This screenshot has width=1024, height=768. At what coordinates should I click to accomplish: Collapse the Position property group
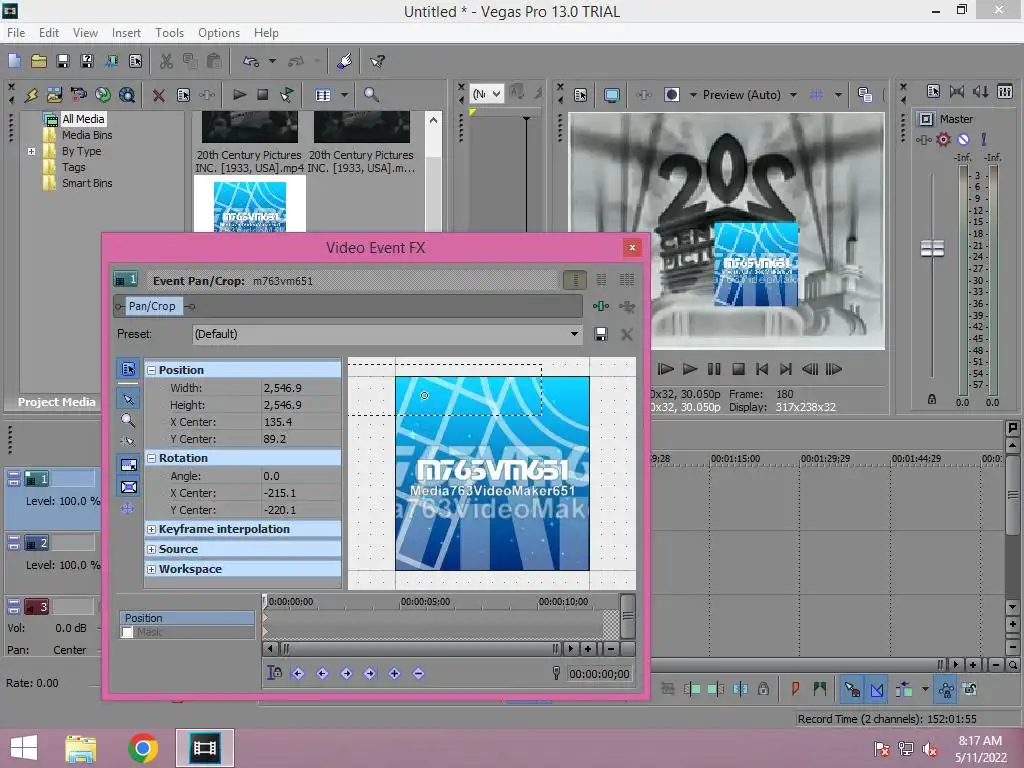152,370
